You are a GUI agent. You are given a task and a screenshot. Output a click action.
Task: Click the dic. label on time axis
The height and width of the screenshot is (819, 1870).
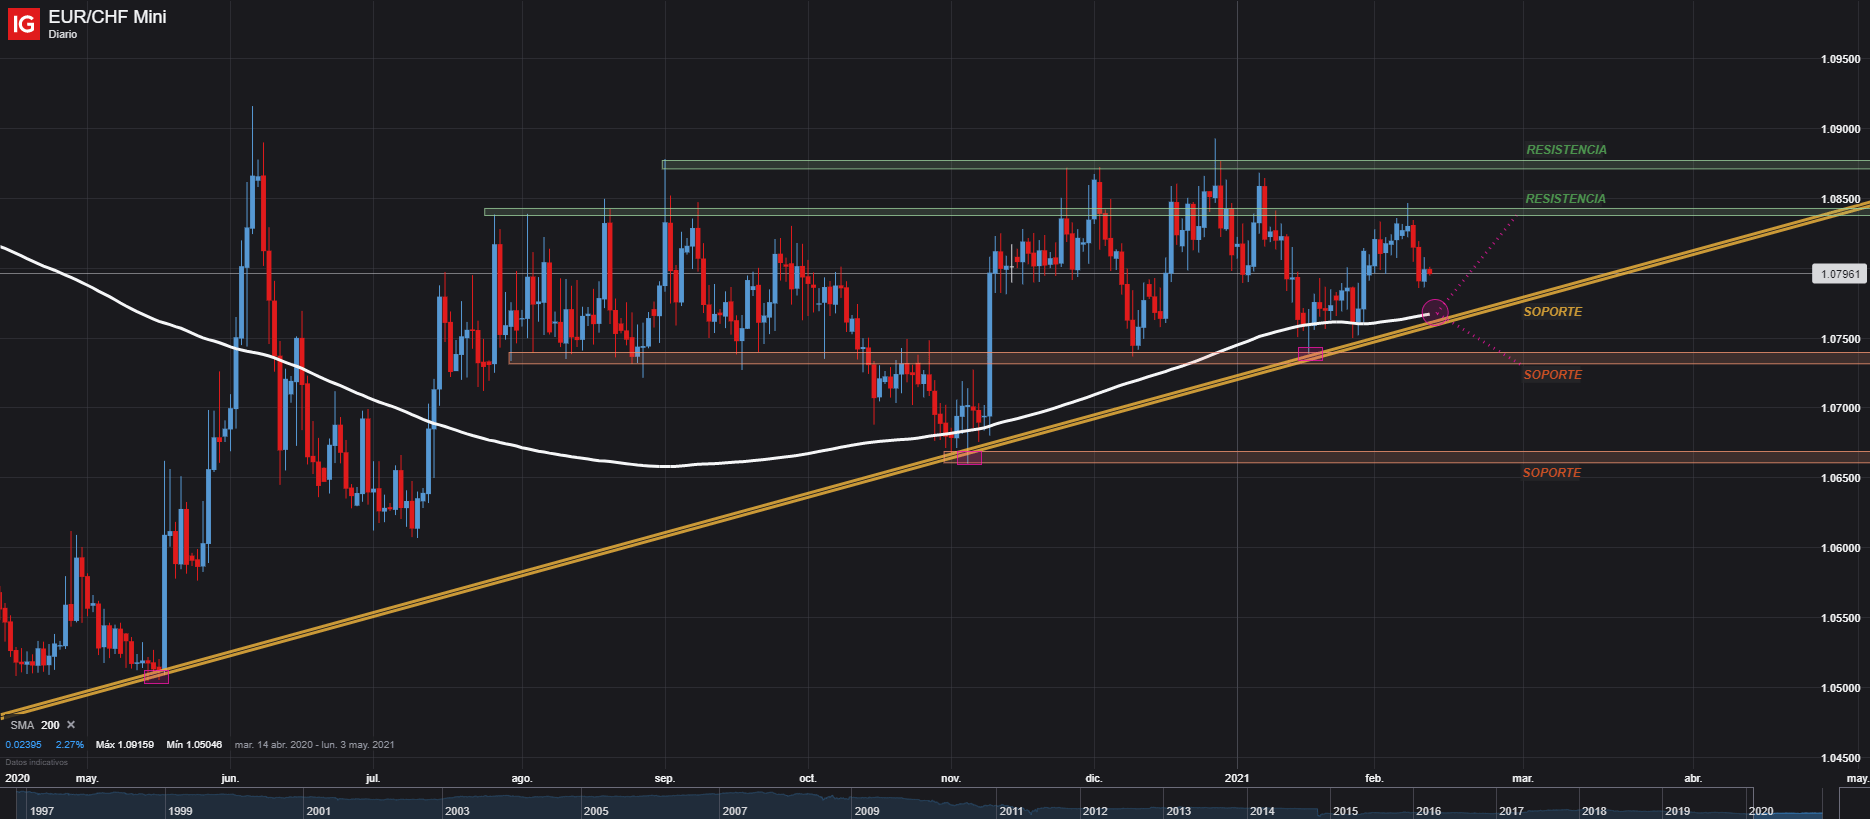coord(1094,778)
